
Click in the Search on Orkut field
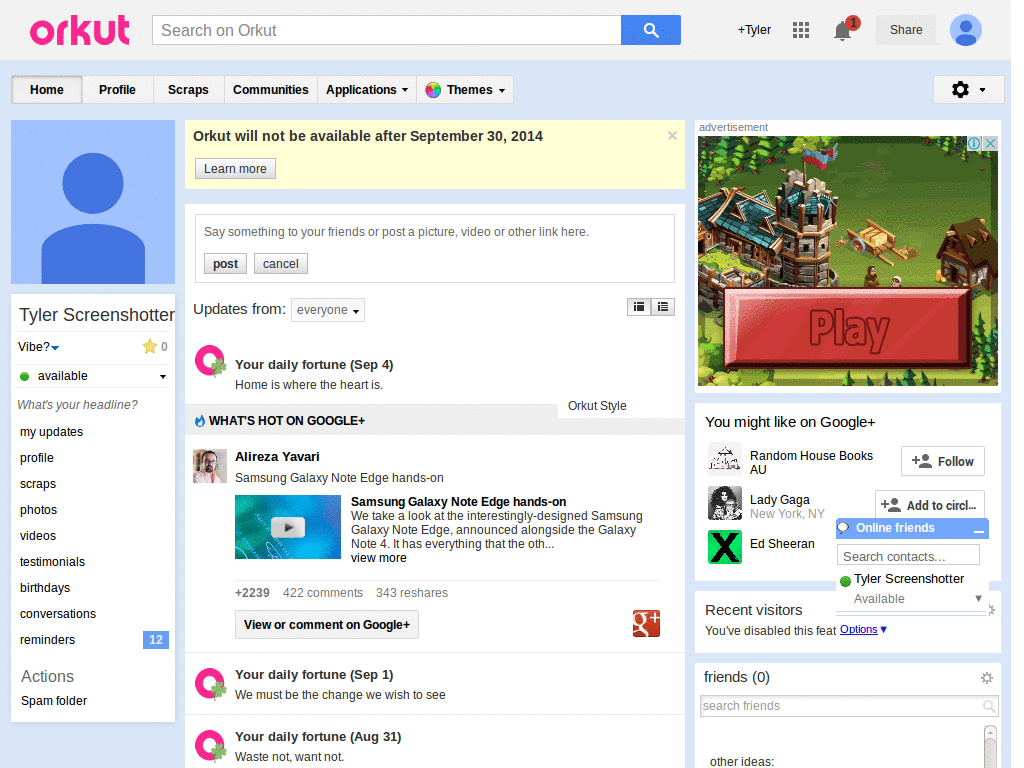387,30
